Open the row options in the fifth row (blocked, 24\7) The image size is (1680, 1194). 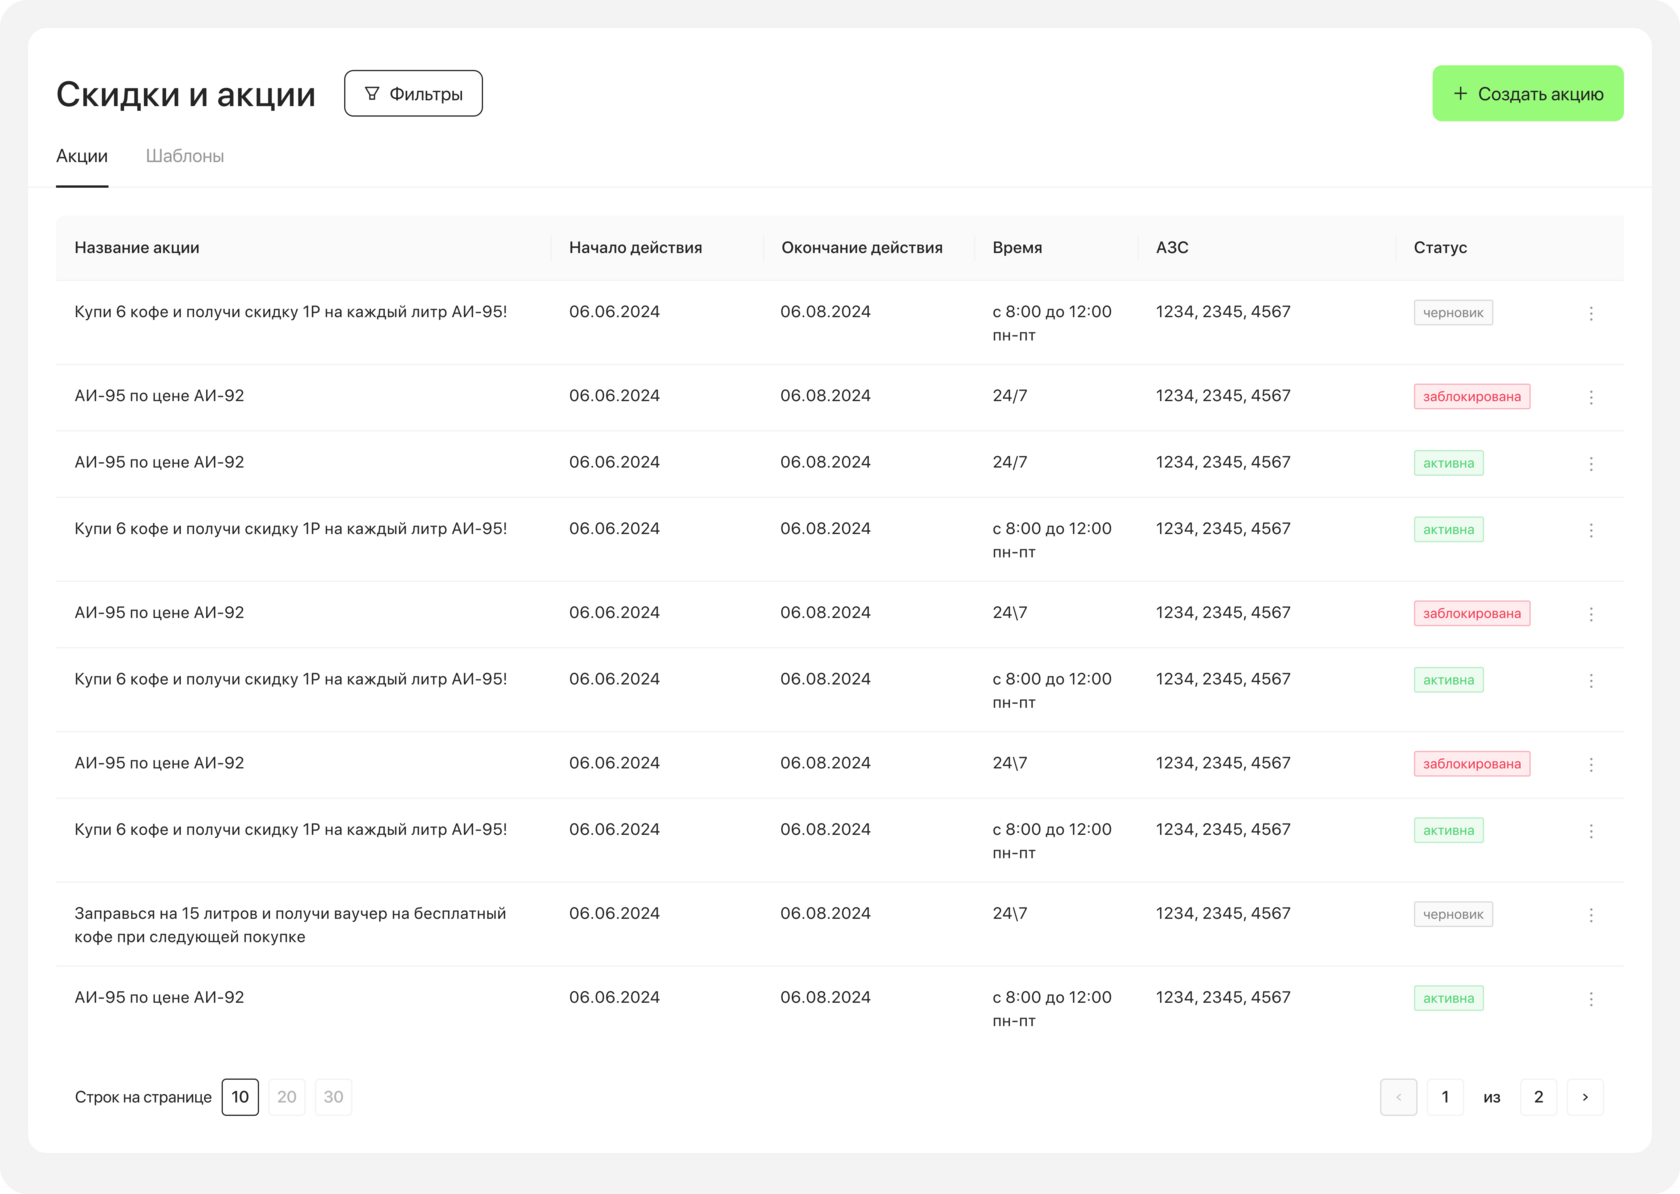tap(1591, 614)
